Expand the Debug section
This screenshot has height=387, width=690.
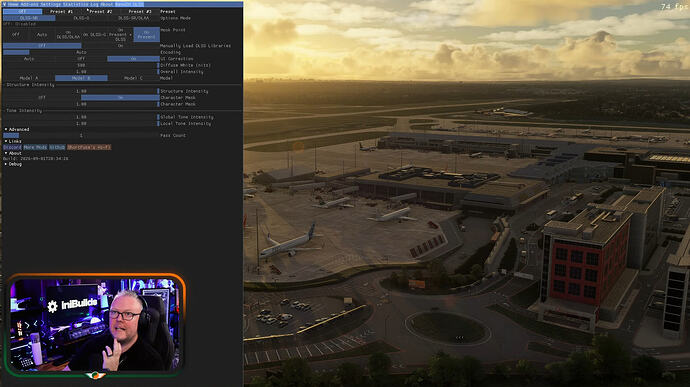click(13, 164)
